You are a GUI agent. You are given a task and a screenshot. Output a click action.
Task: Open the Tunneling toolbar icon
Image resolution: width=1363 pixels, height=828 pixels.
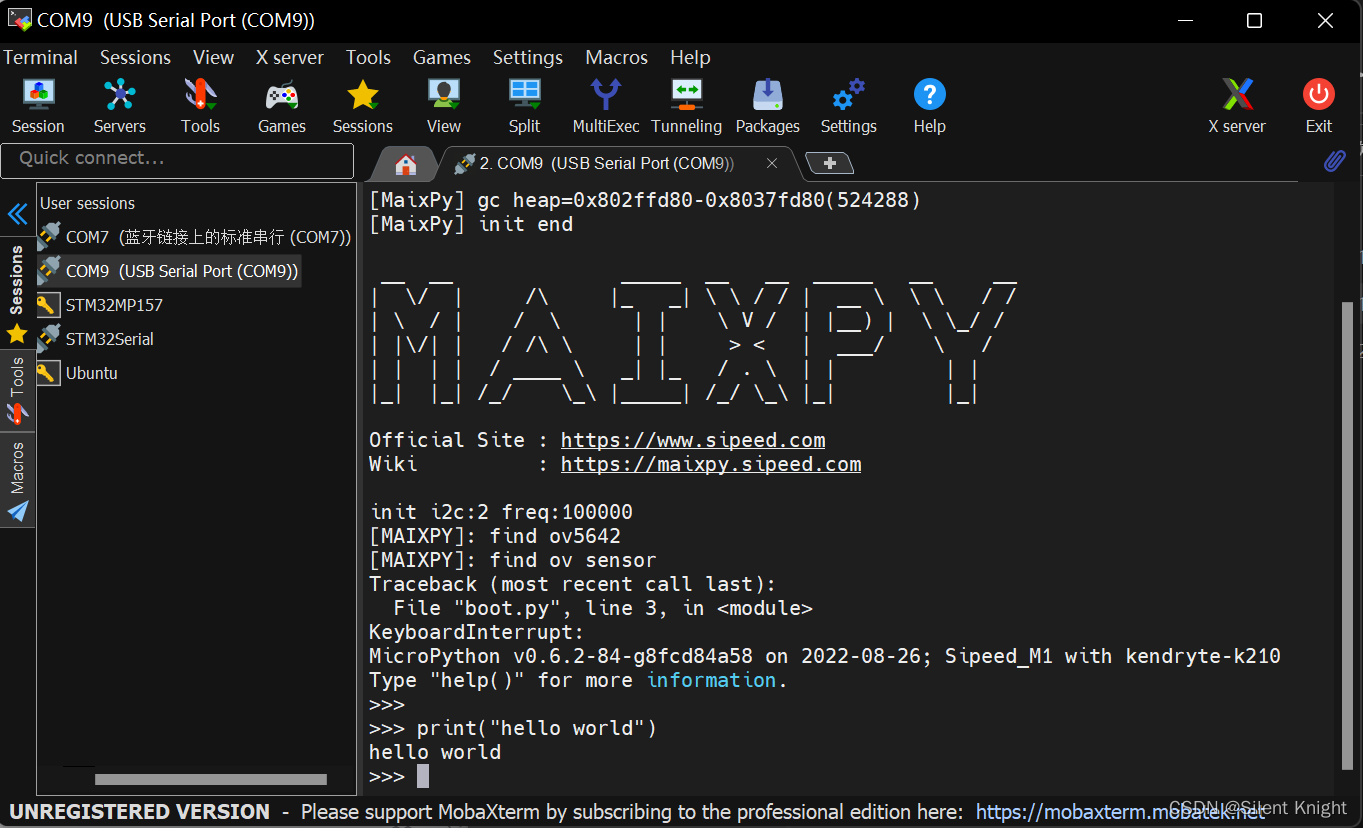click(x=686, y=106)
